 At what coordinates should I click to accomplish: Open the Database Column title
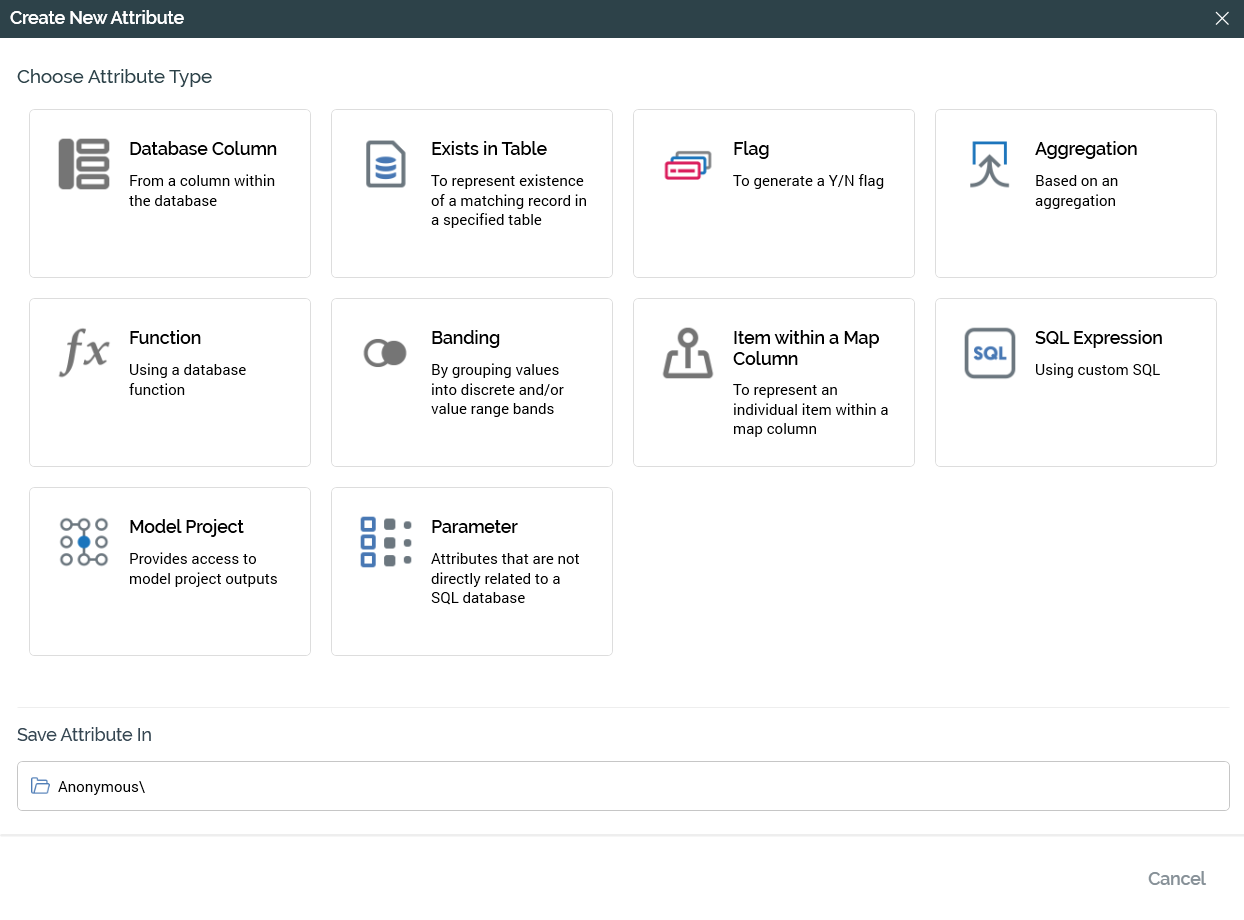[x=203, y=149]
